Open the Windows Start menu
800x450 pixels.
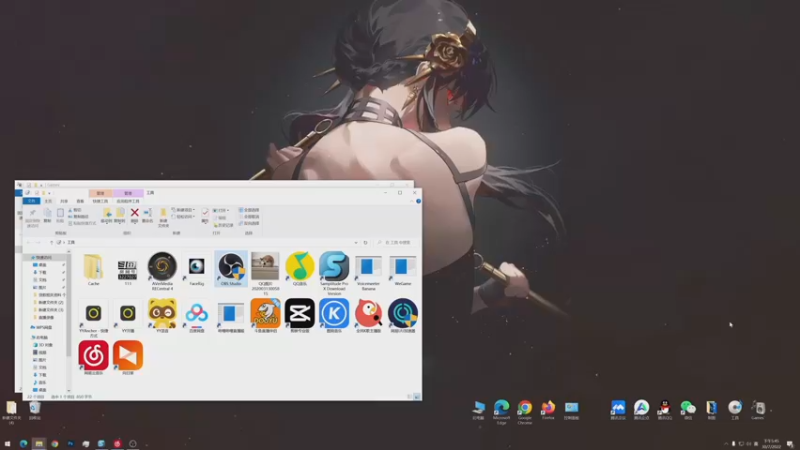pyautogui.click(x=7, y=444)
